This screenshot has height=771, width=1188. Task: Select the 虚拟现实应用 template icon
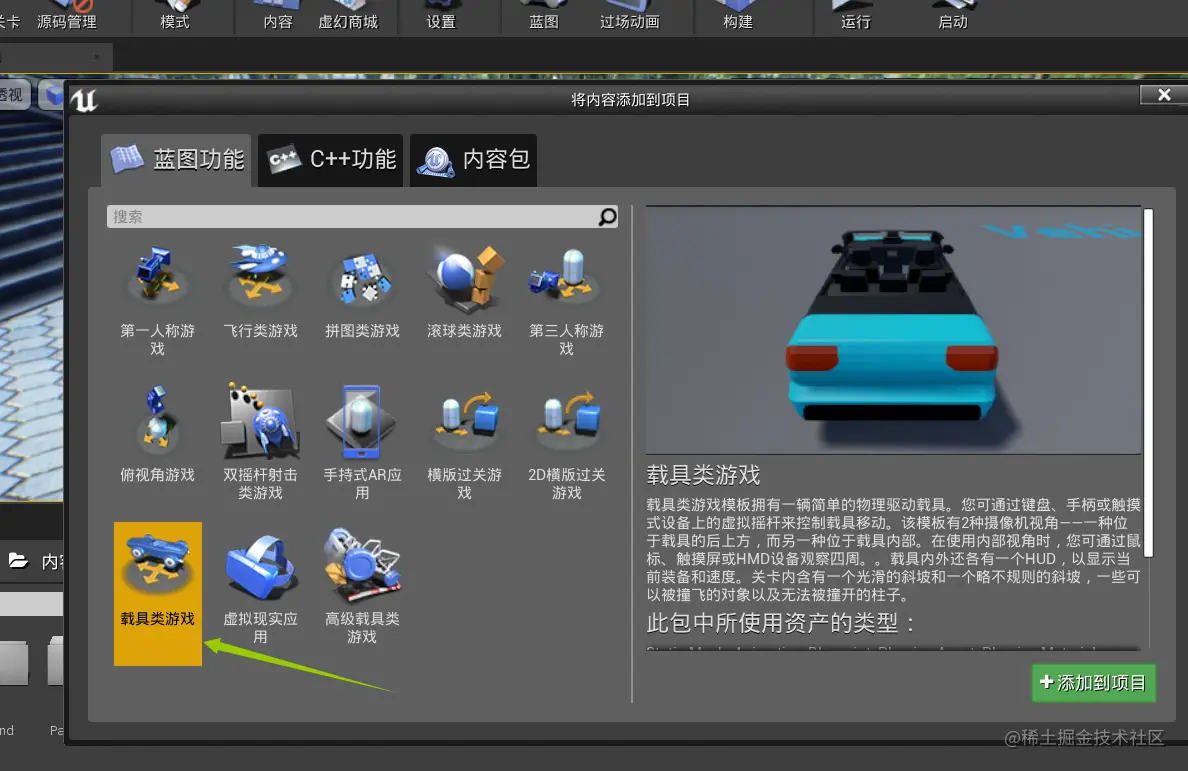click(259, 565)
